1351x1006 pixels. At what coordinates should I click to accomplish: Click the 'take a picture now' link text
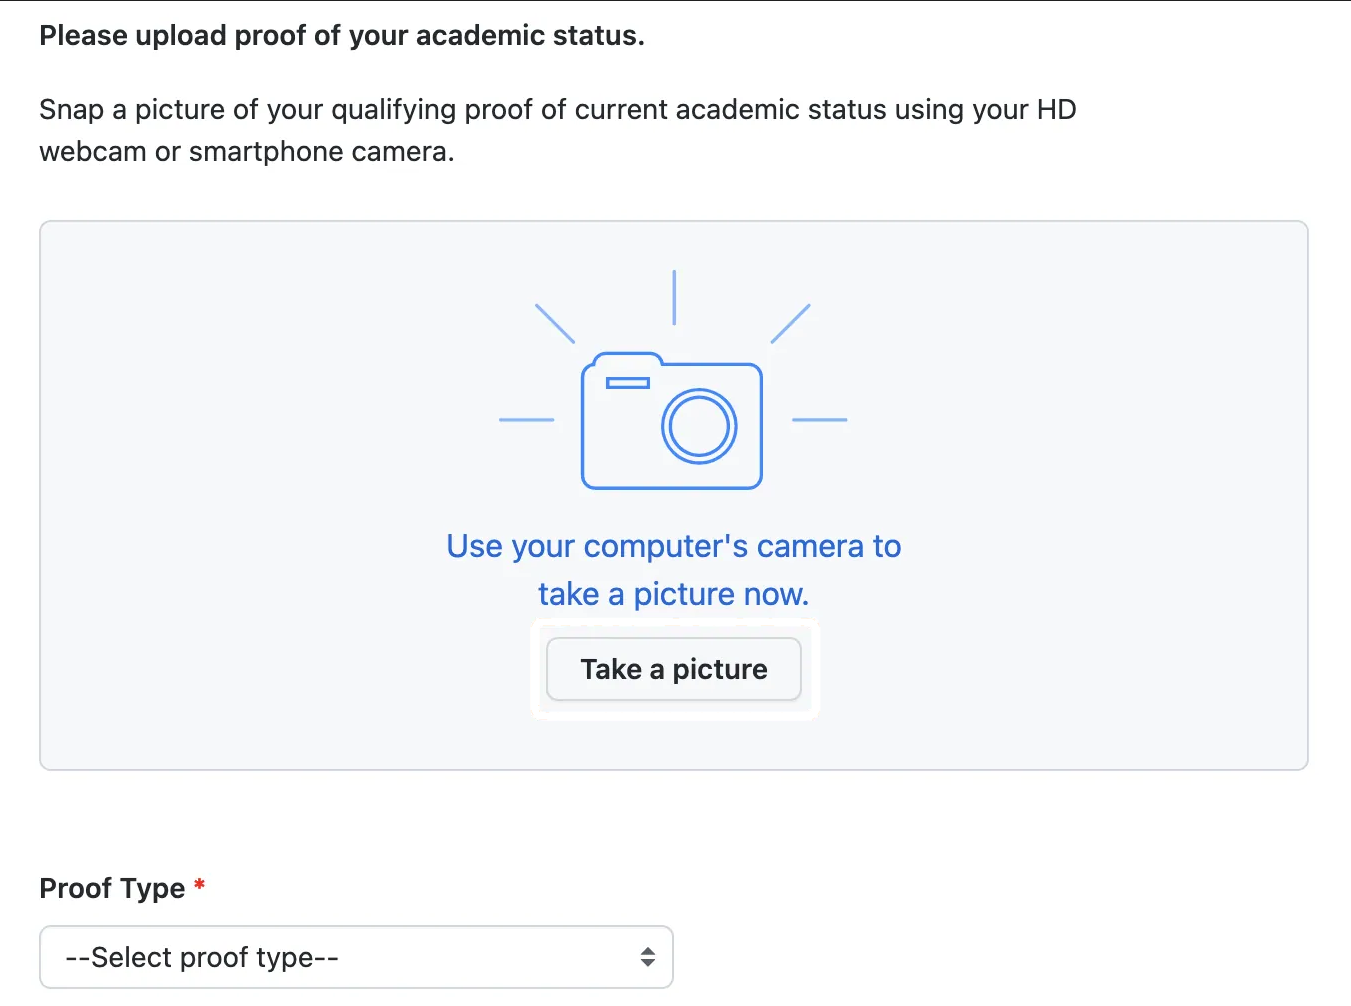673,593
